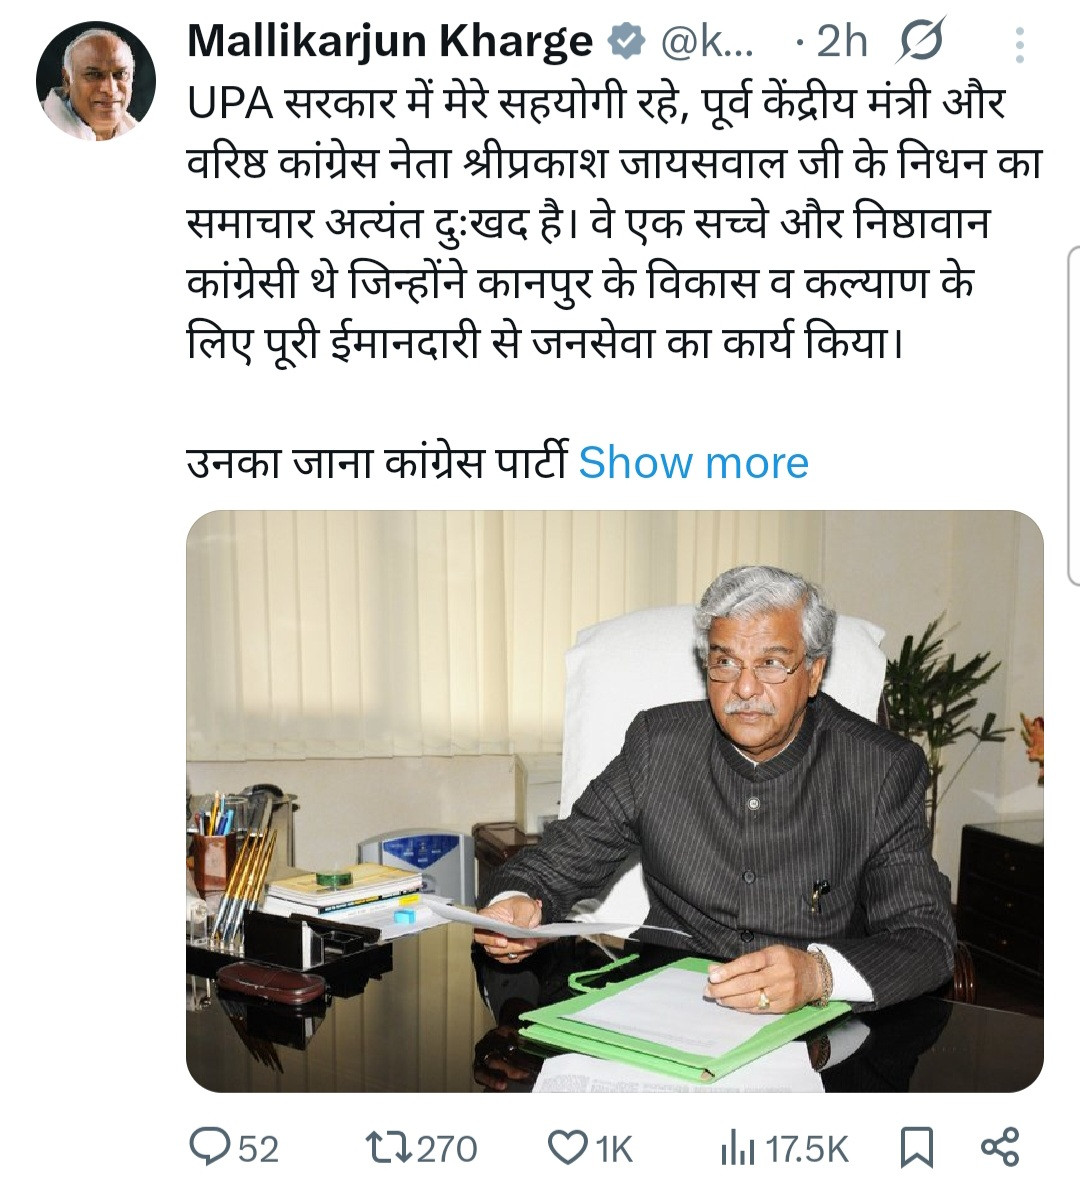Click the Mallikarjun Kharge display name

[389, 41]
